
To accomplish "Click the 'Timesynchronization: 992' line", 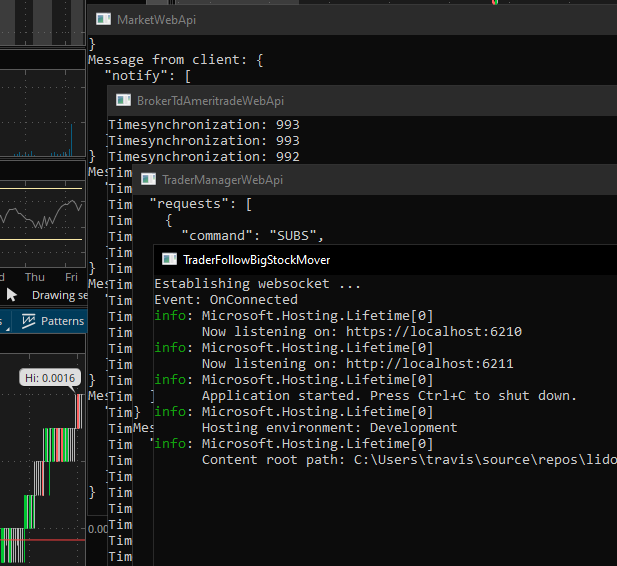I will click(204, 157).
